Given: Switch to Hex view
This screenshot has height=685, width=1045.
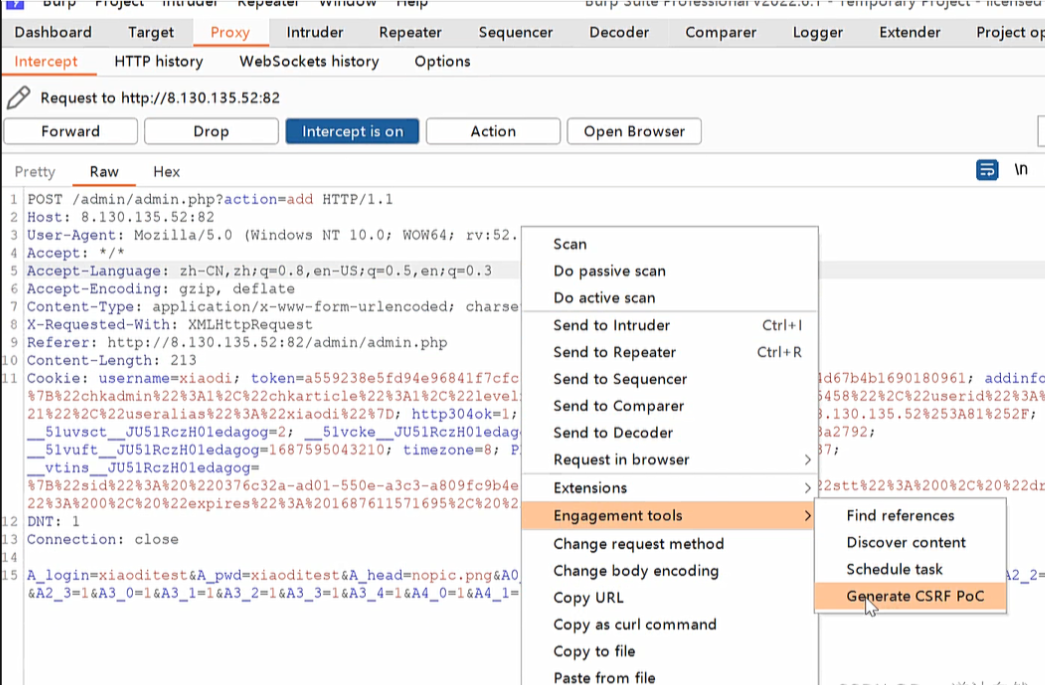Looking at the screenshot, I should (x=167, y=172).
